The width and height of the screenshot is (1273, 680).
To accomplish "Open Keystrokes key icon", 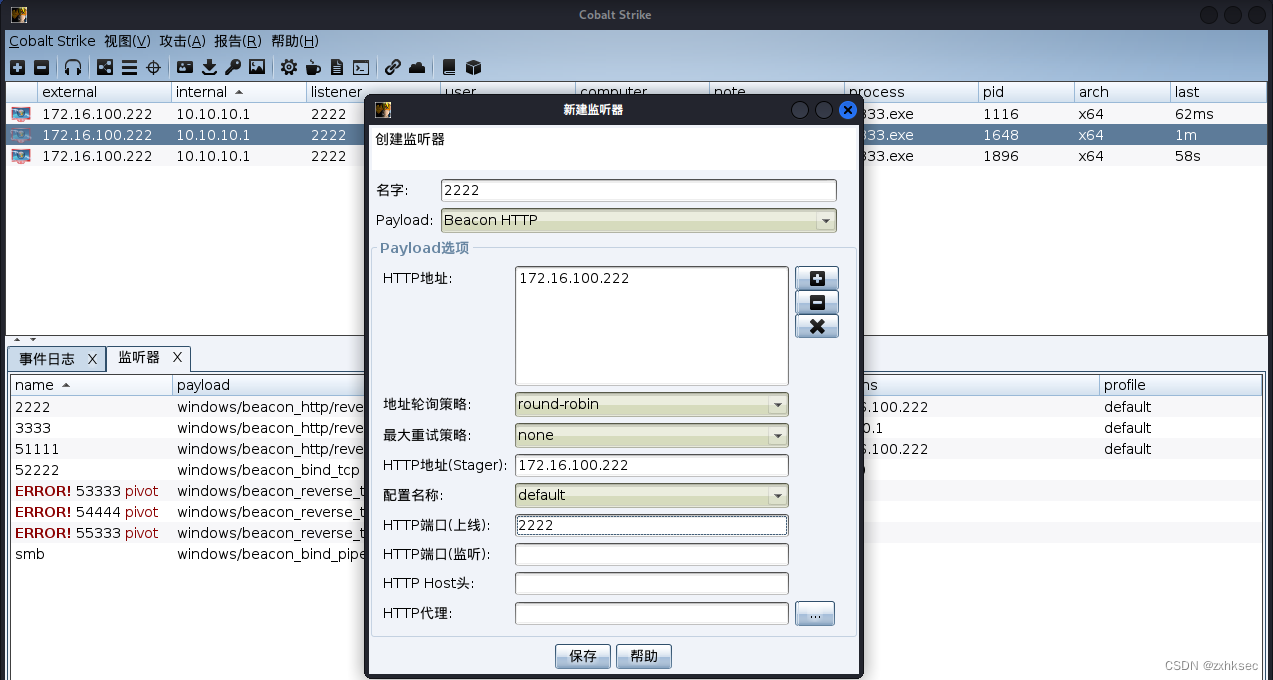I will pos(233,67).
